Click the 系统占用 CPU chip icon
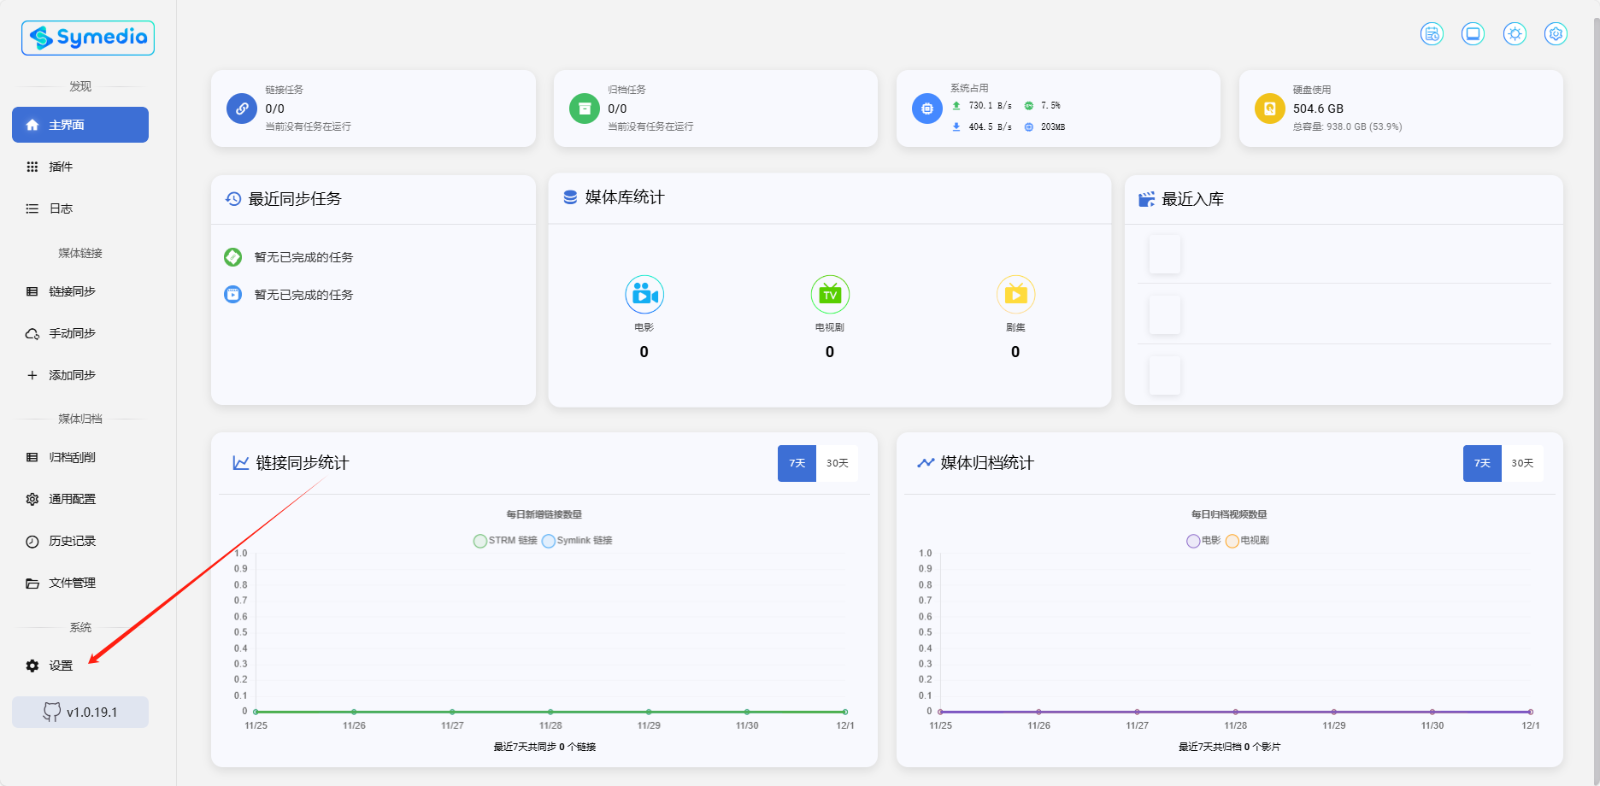 927,108
